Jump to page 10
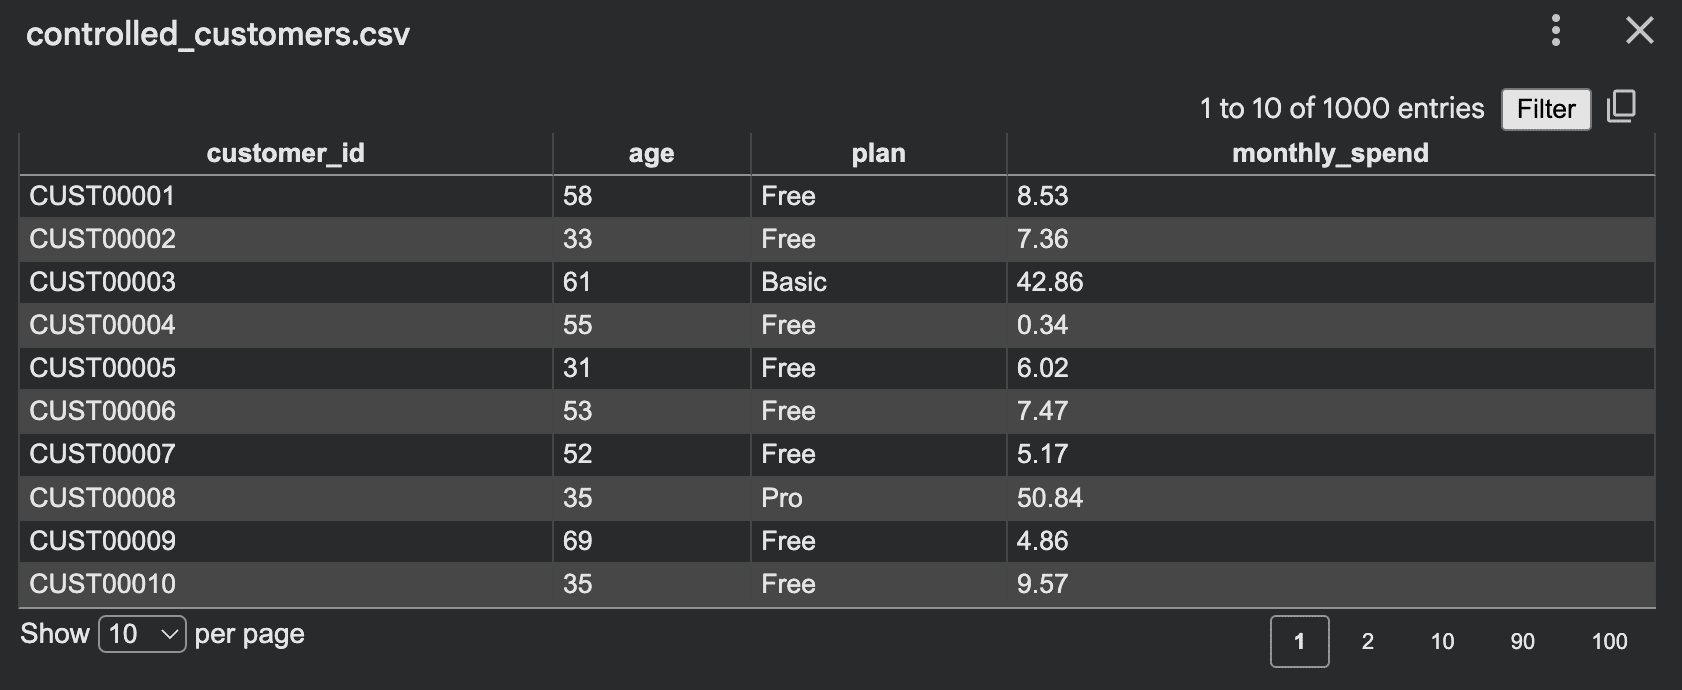Viewport: 1682px width, 690px height. (1443, 641)
